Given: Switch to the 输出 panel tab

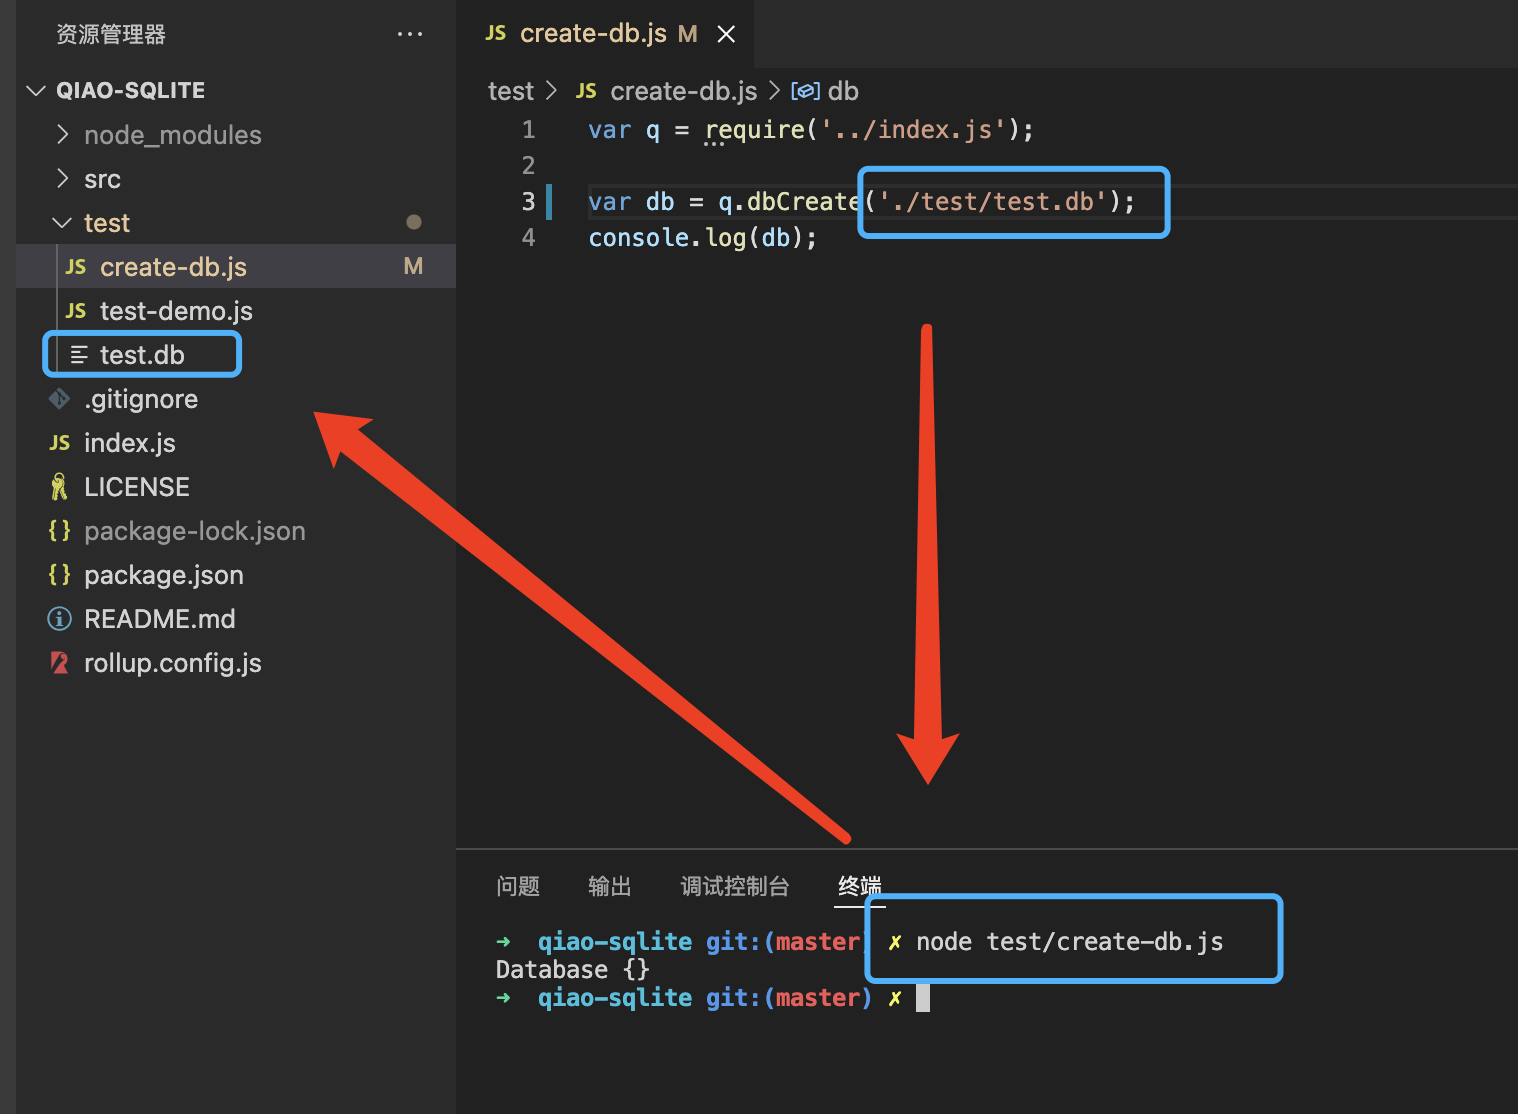Looking at the screenshot, I should pyautogui.click(x=610, y=886).
